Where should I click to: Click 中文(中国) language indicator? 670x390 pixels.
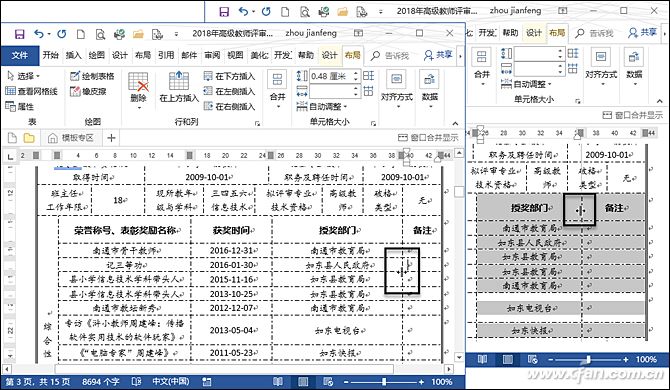(x=171, y=382)
